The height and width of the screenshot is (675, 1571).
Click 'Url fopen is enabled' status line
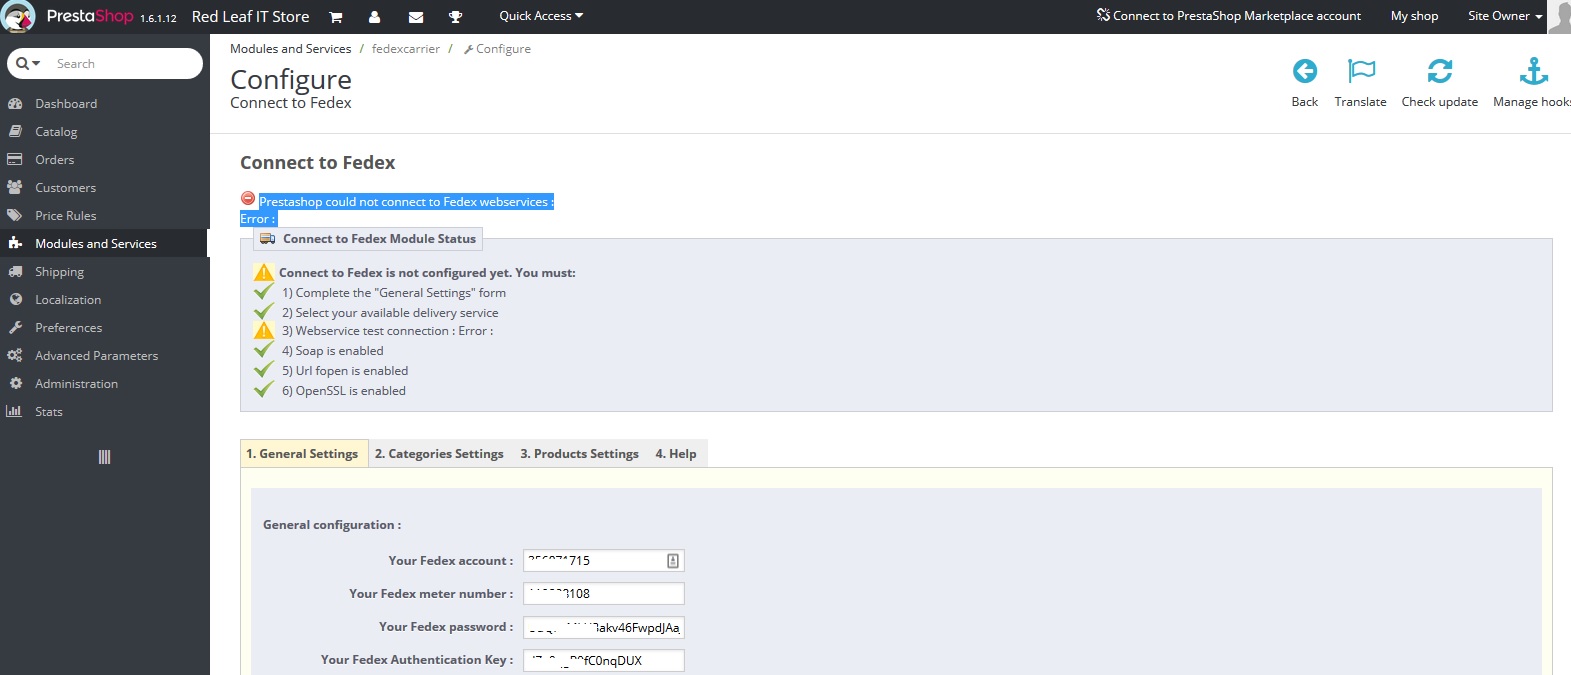coord(345,371)
